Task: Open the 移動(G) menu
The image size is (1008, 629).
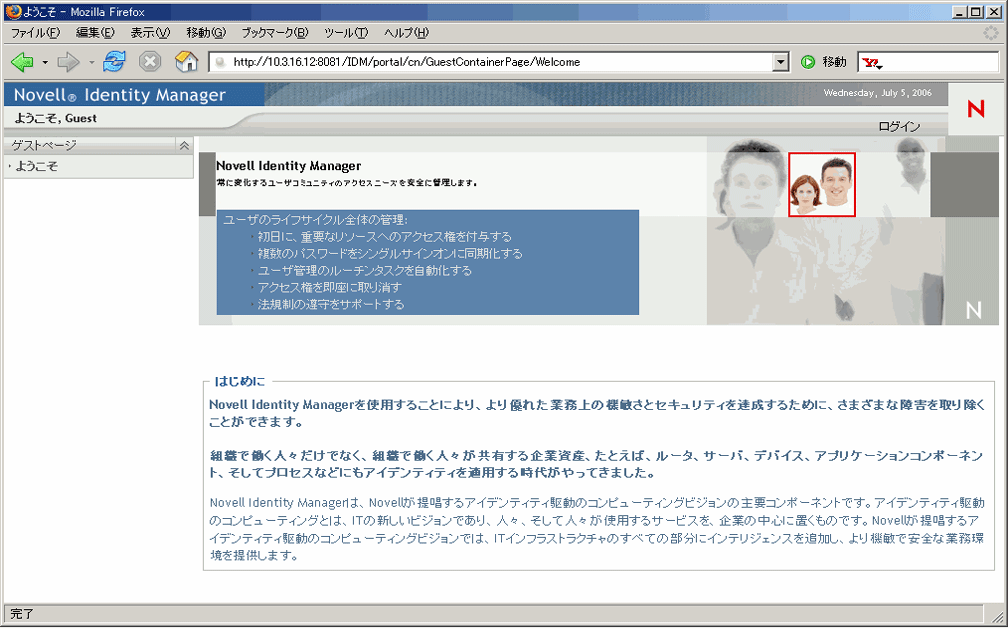Action: click(206, 32)
